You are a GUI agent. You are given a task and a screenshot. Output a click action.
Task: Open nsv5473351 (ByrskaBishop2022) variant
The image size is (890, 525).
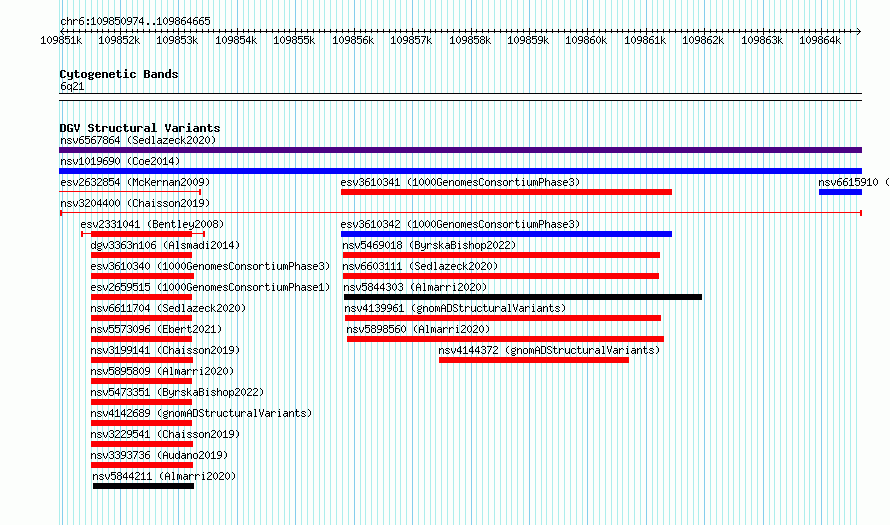(177, 392)
